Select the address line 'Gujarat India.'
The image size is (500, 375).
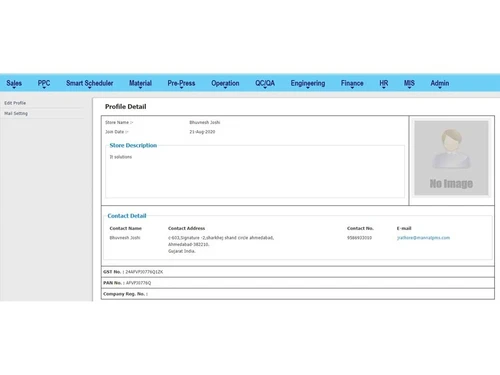182,251
